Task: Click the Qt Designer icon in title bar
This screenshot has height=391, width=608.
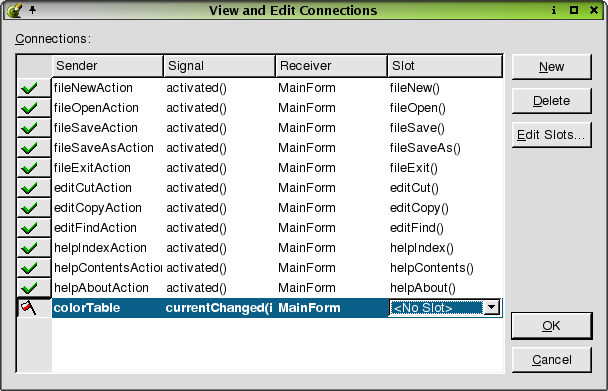Action: (x=14, y=10)
